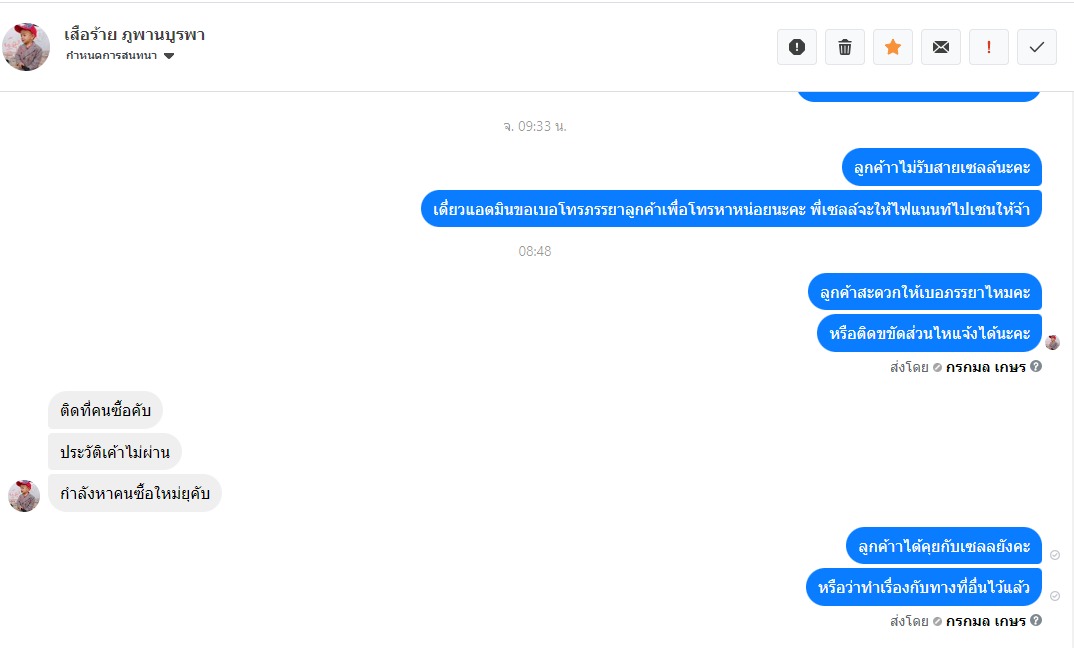Mark conversation unread with envelope icon

[x=940, y=47]
